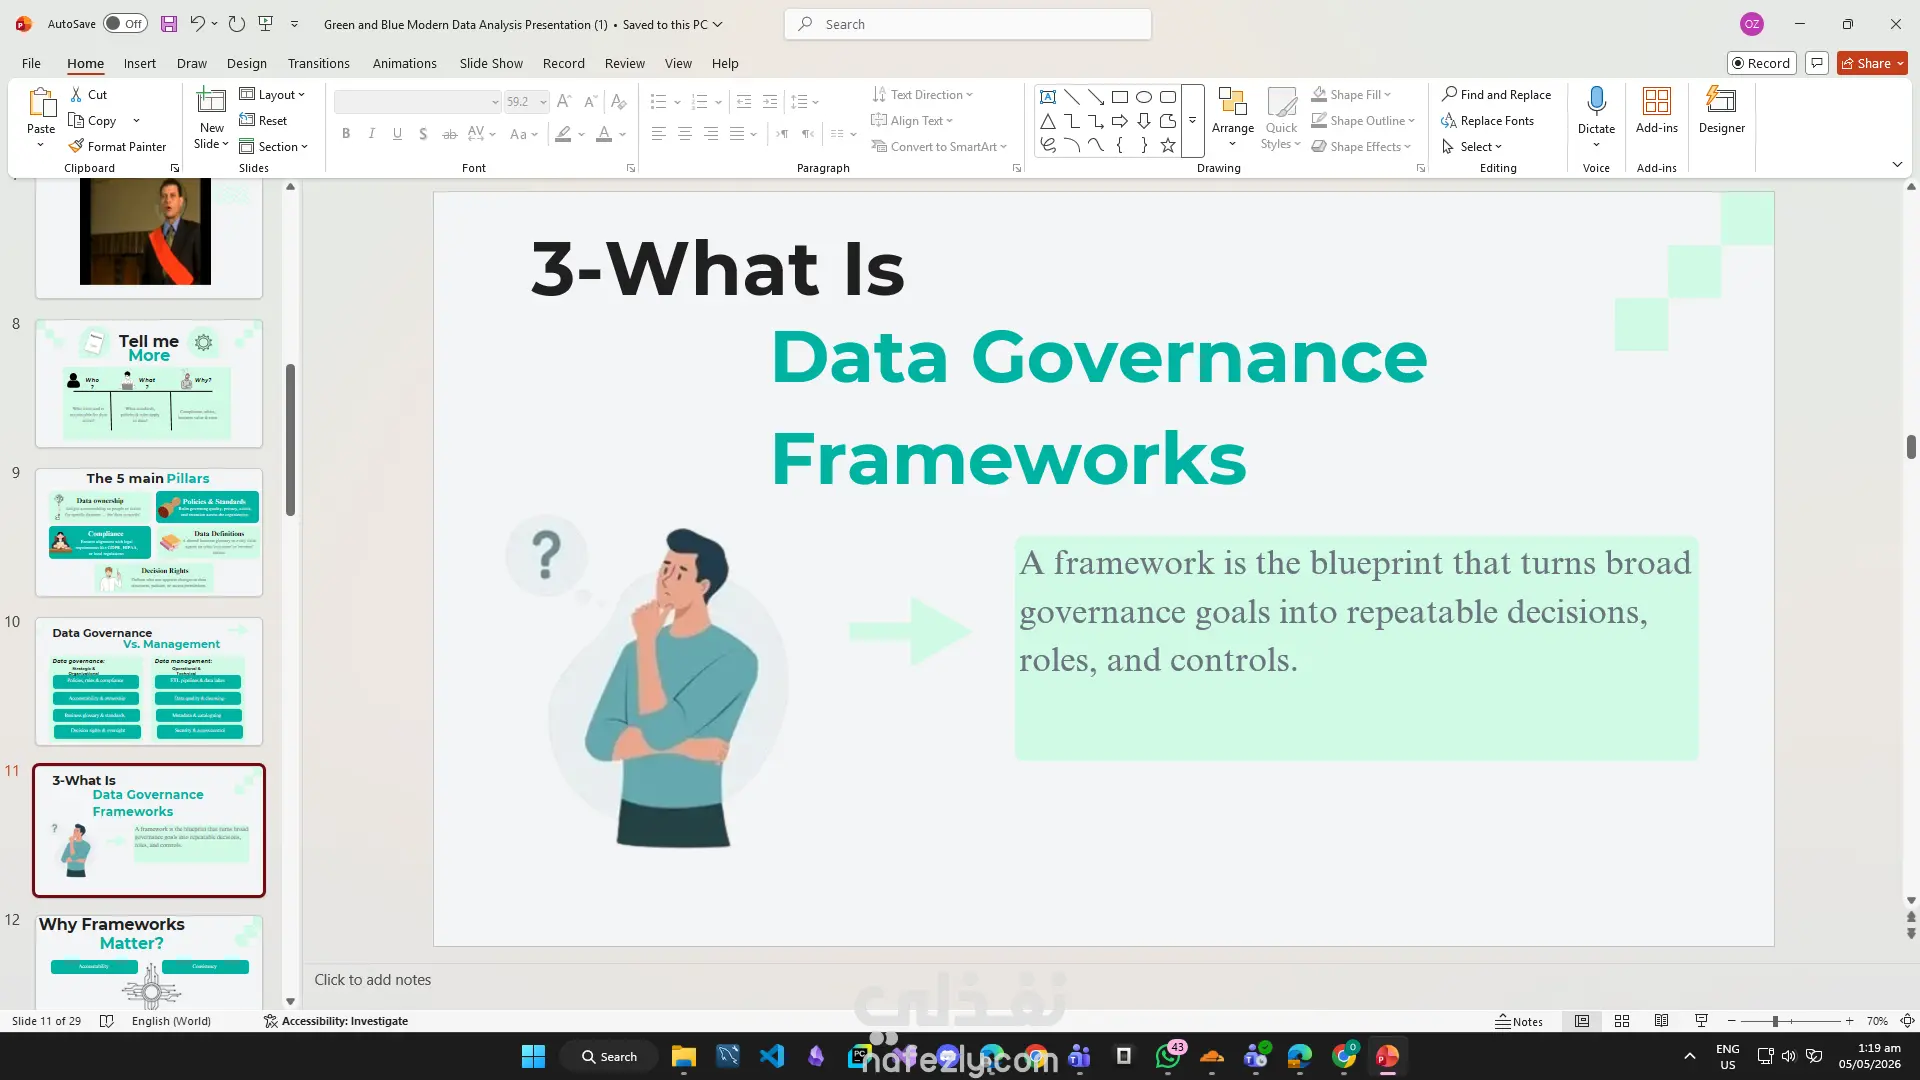Open the Select dropdown in Editing
The width and height of the screenshot is (1920, 1080).
pos(1472,146)
